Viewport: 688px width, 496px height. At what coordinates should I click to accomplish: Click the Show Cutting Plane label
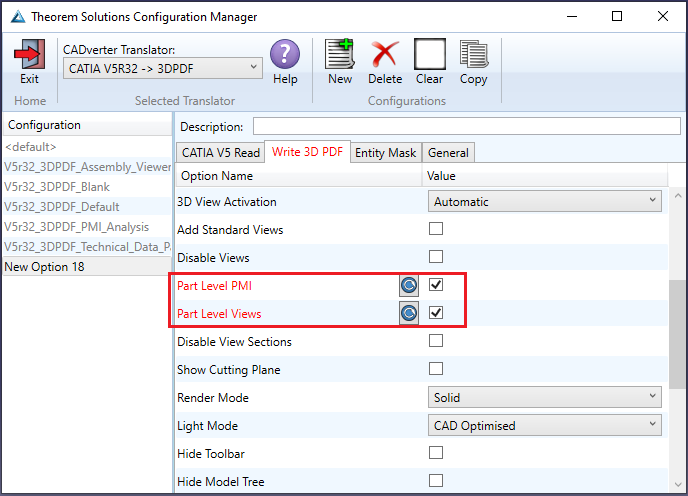tap(229, 370)
